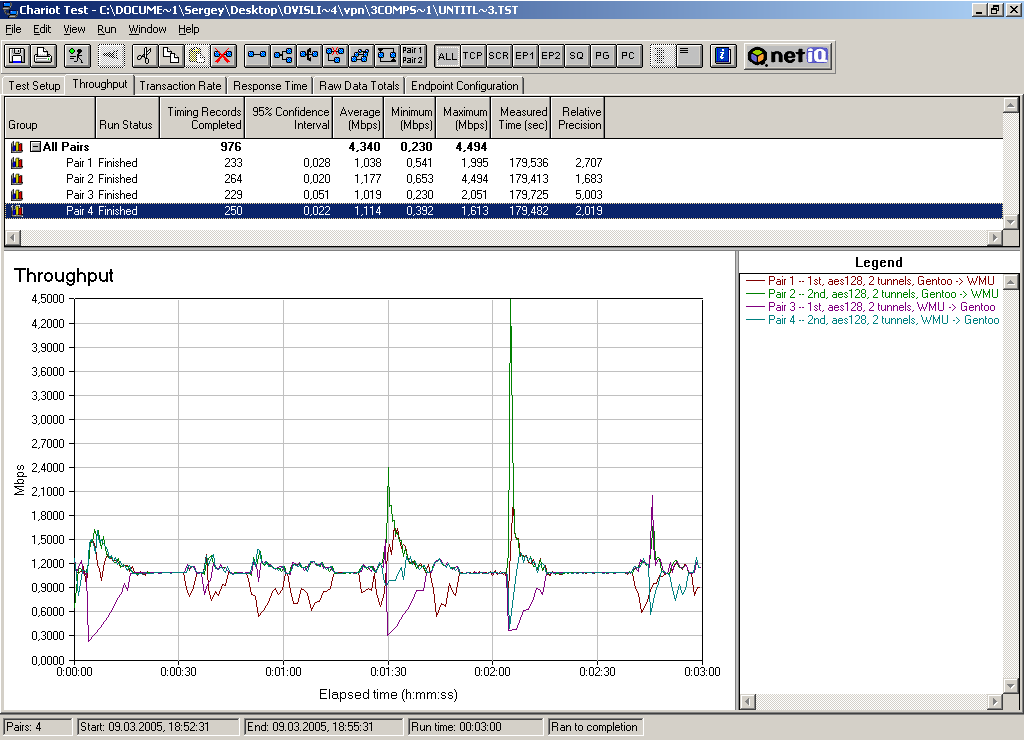1024x740 pixels.
Task: Switch to the Response Time tab
Action: [x=270, y=86]
